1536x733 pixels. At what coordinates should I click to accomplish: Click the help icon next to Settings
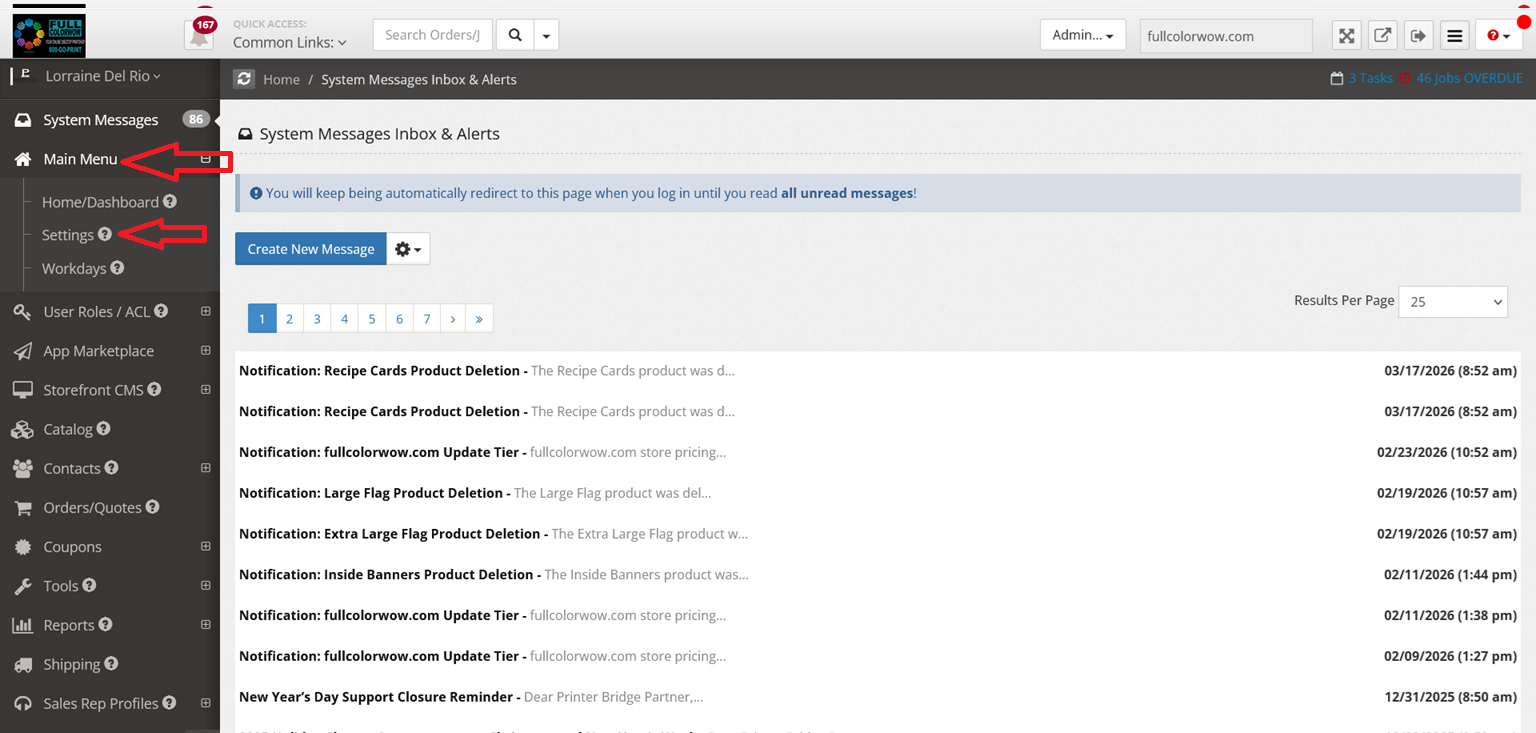(105, 235)
